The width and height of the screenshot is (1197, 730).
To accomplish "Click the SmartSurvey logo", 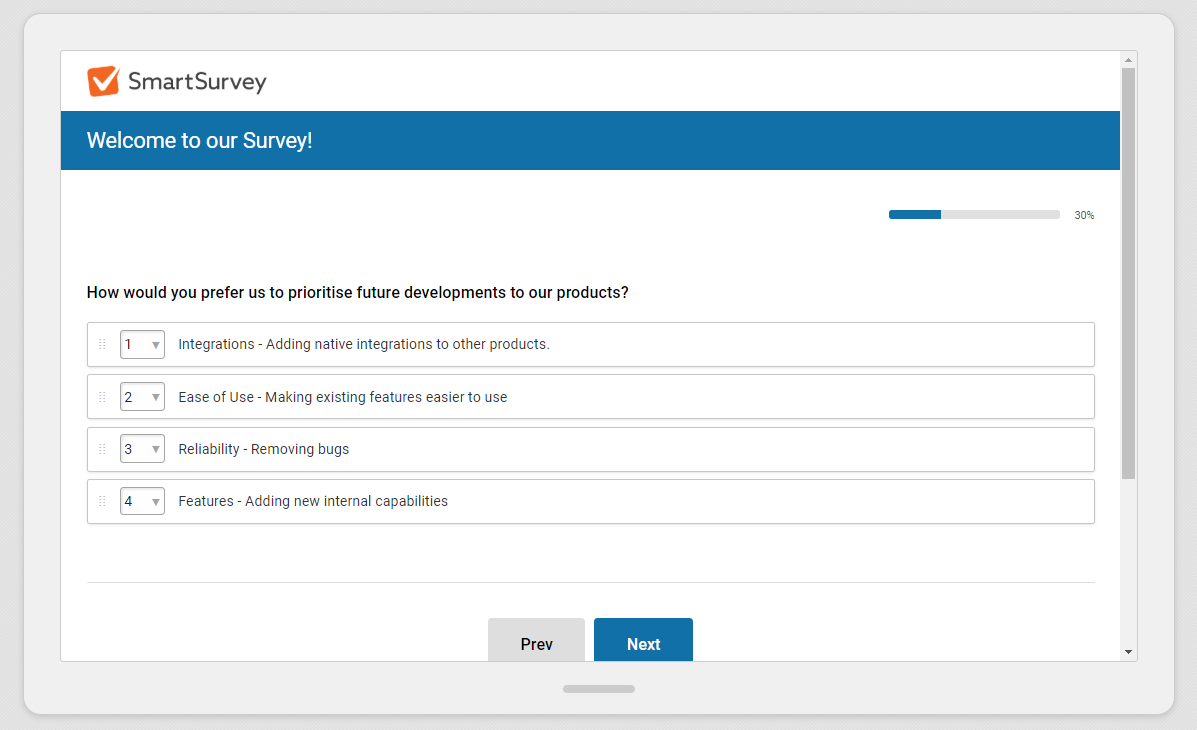I will (x=176, y=81).
